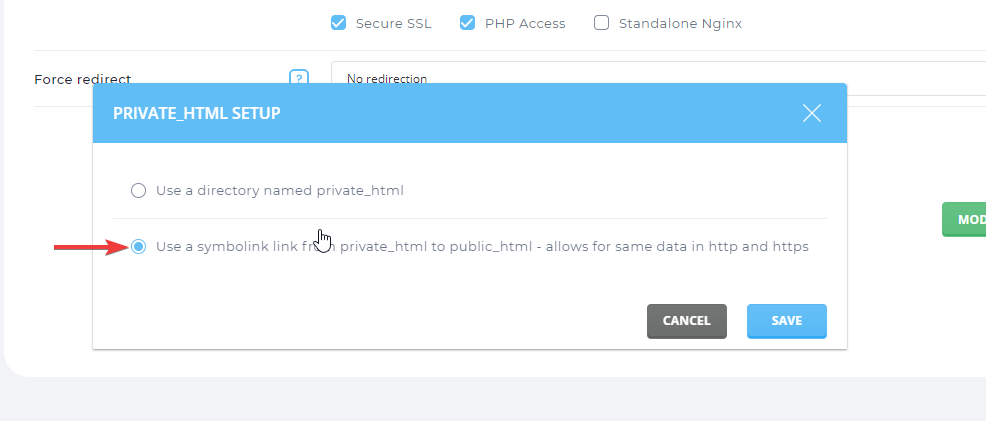Click the Secure SSL label text
This screenshot has width=986, height=421.
click(x=394, y=24)
